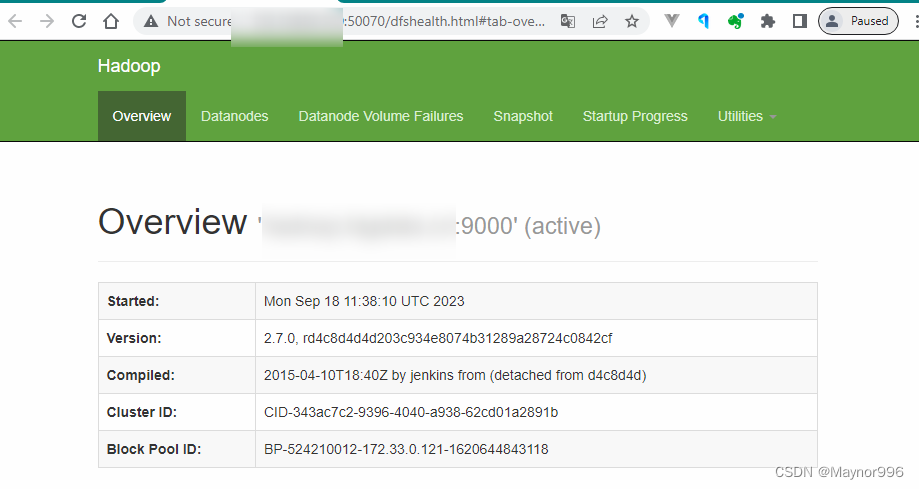Viewport: 919px width, 489px height.
Task: Go forward to the next page
Action: click(x=47, y=22)
